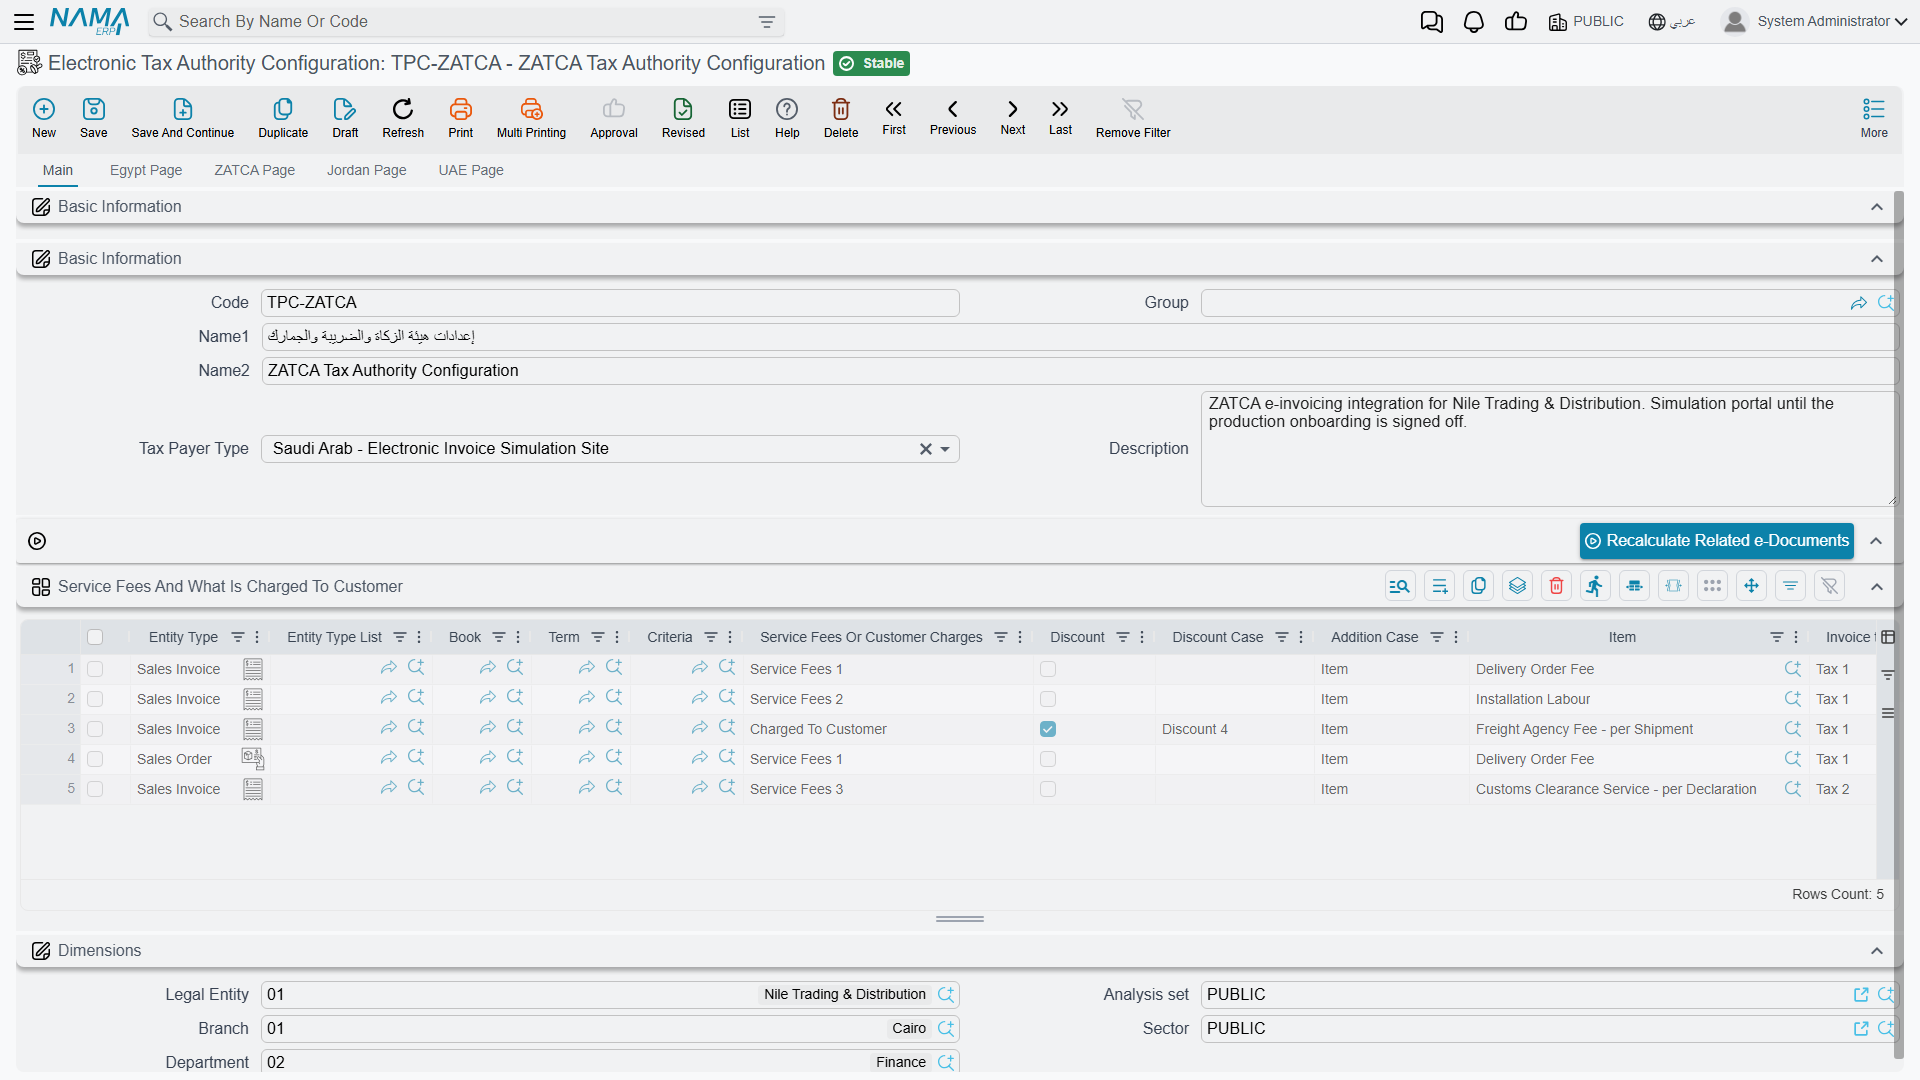Select row 2 checkbox
The image size is (1920, 1080).
coord(95,699)
